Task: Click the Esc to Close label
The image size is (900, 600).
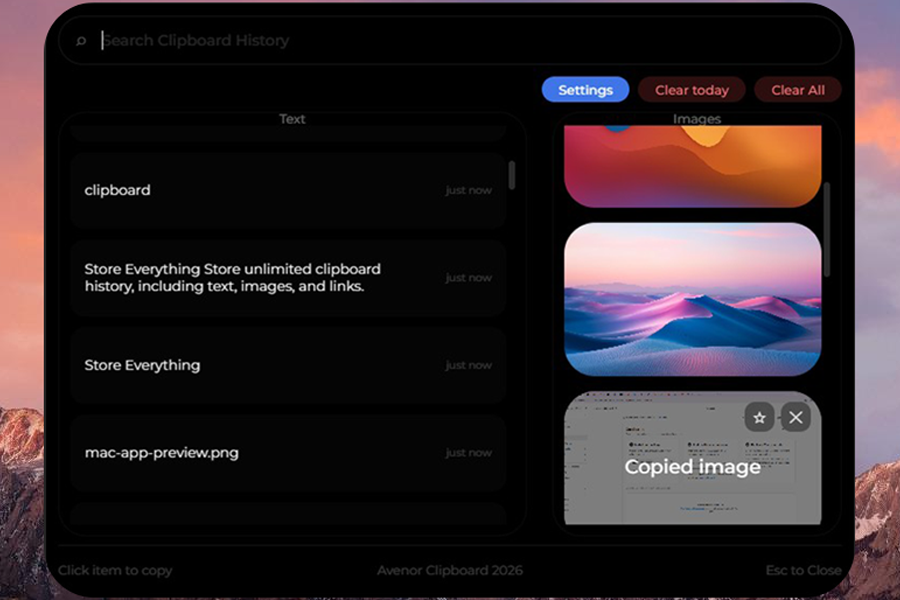Action: (803, 570)
